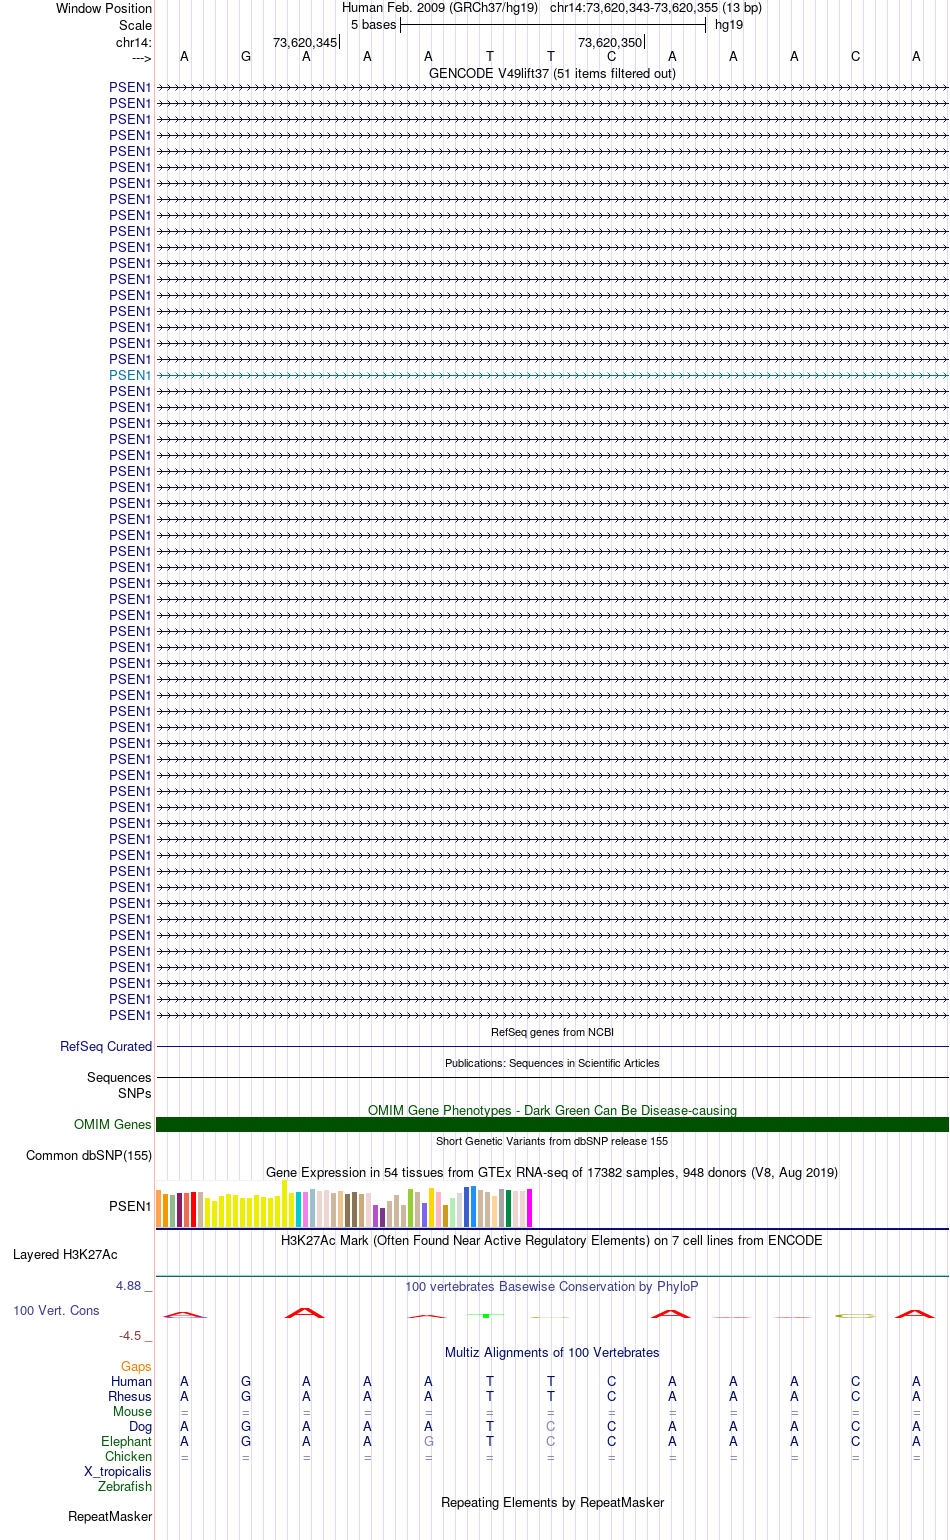Click the dark green OMIM gene bar
This screenshot has width=950, height=1540.
552,1125
